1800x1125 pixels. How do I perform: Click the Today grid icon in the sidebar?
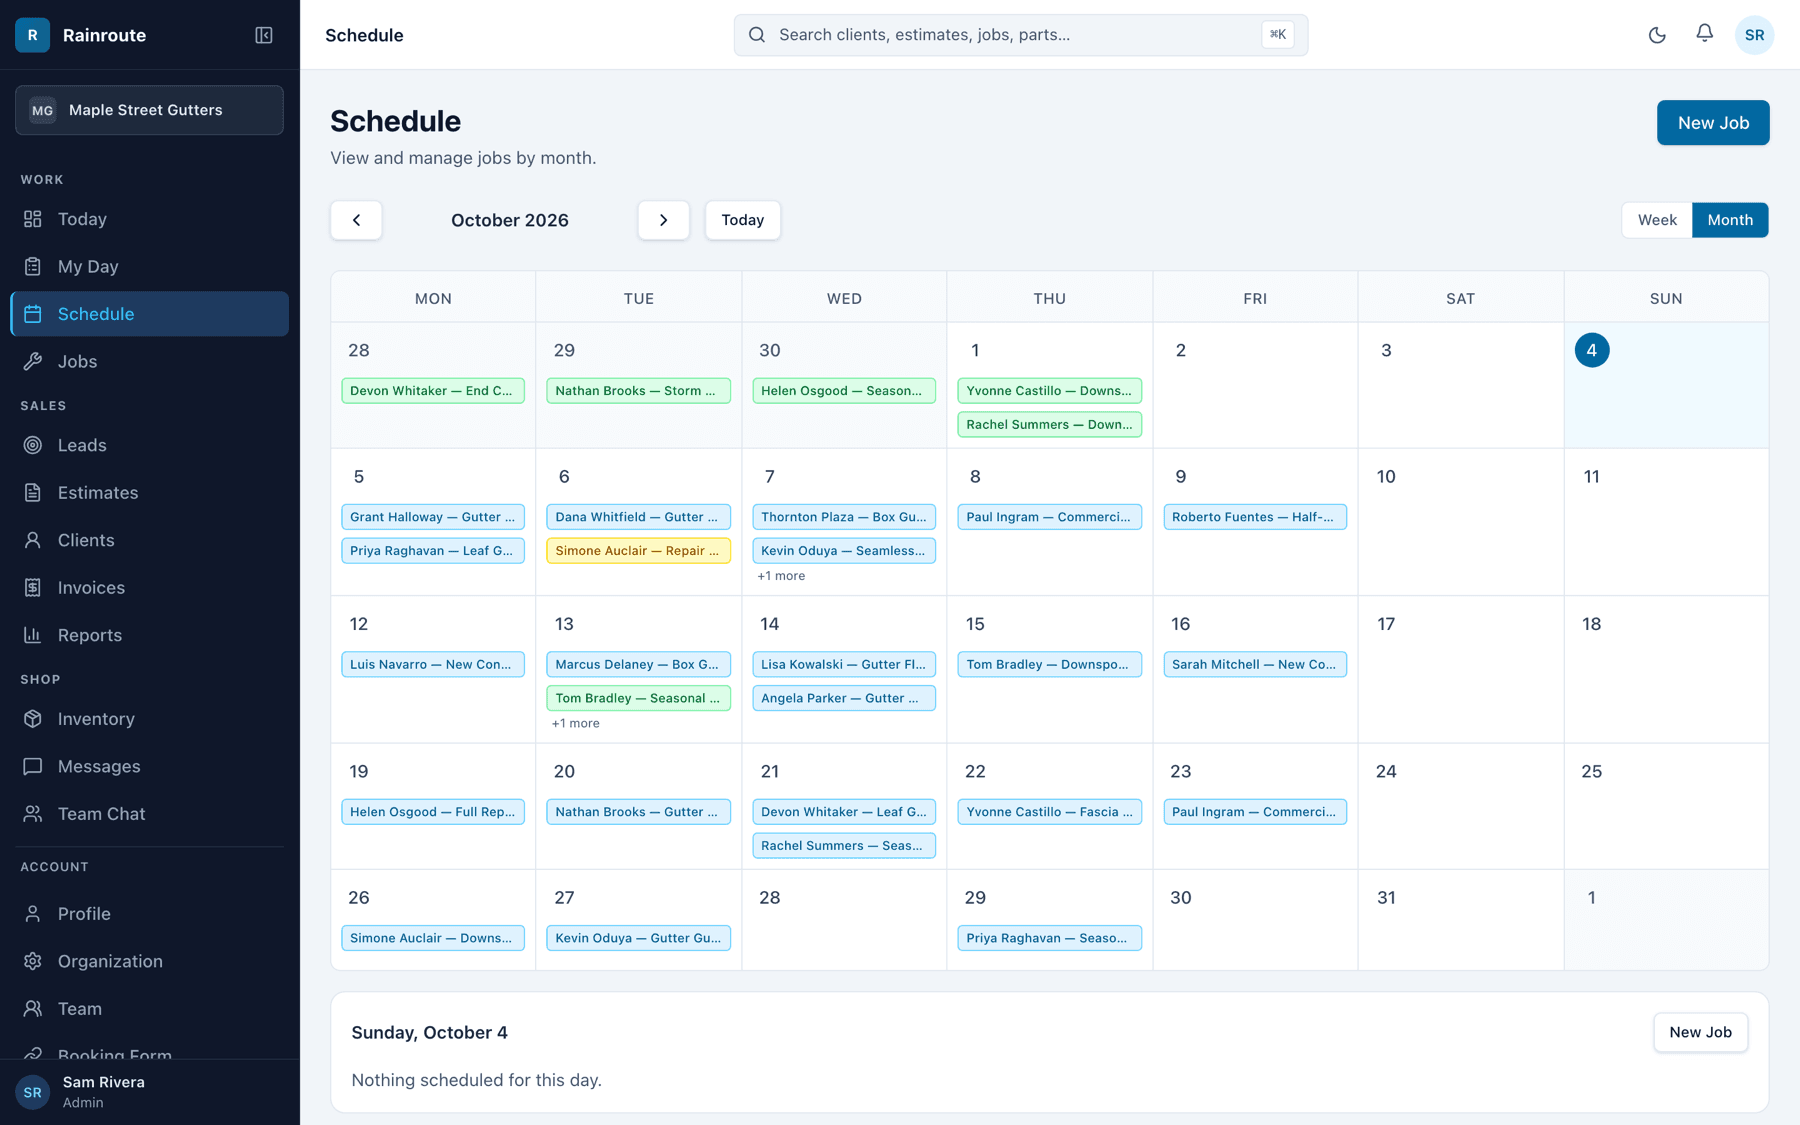33,219
